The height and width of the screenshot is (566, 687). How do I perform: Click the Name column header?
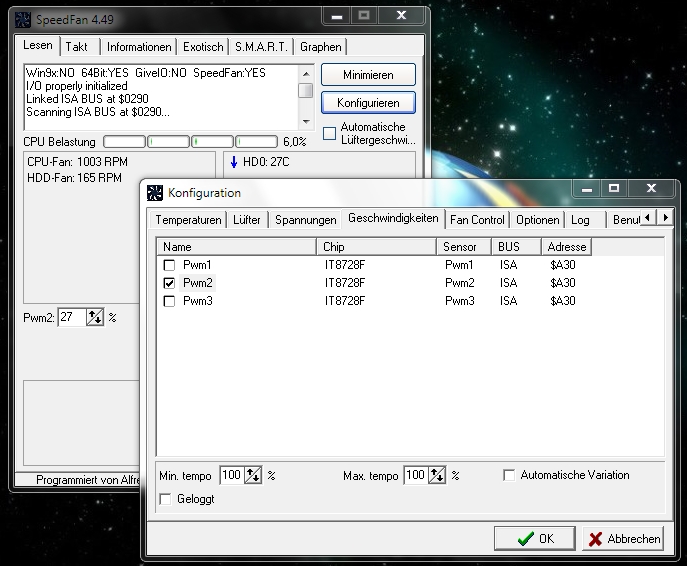coord(237,247)
